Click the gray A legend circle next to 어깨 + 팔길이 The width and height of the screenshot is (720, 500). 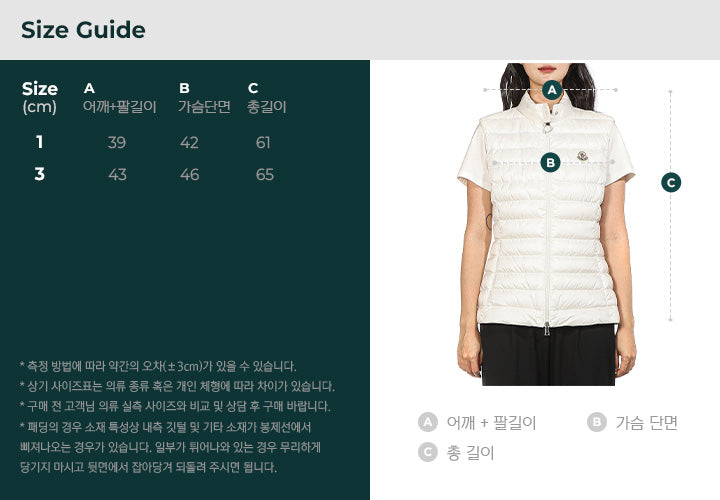tap(428, 422)
